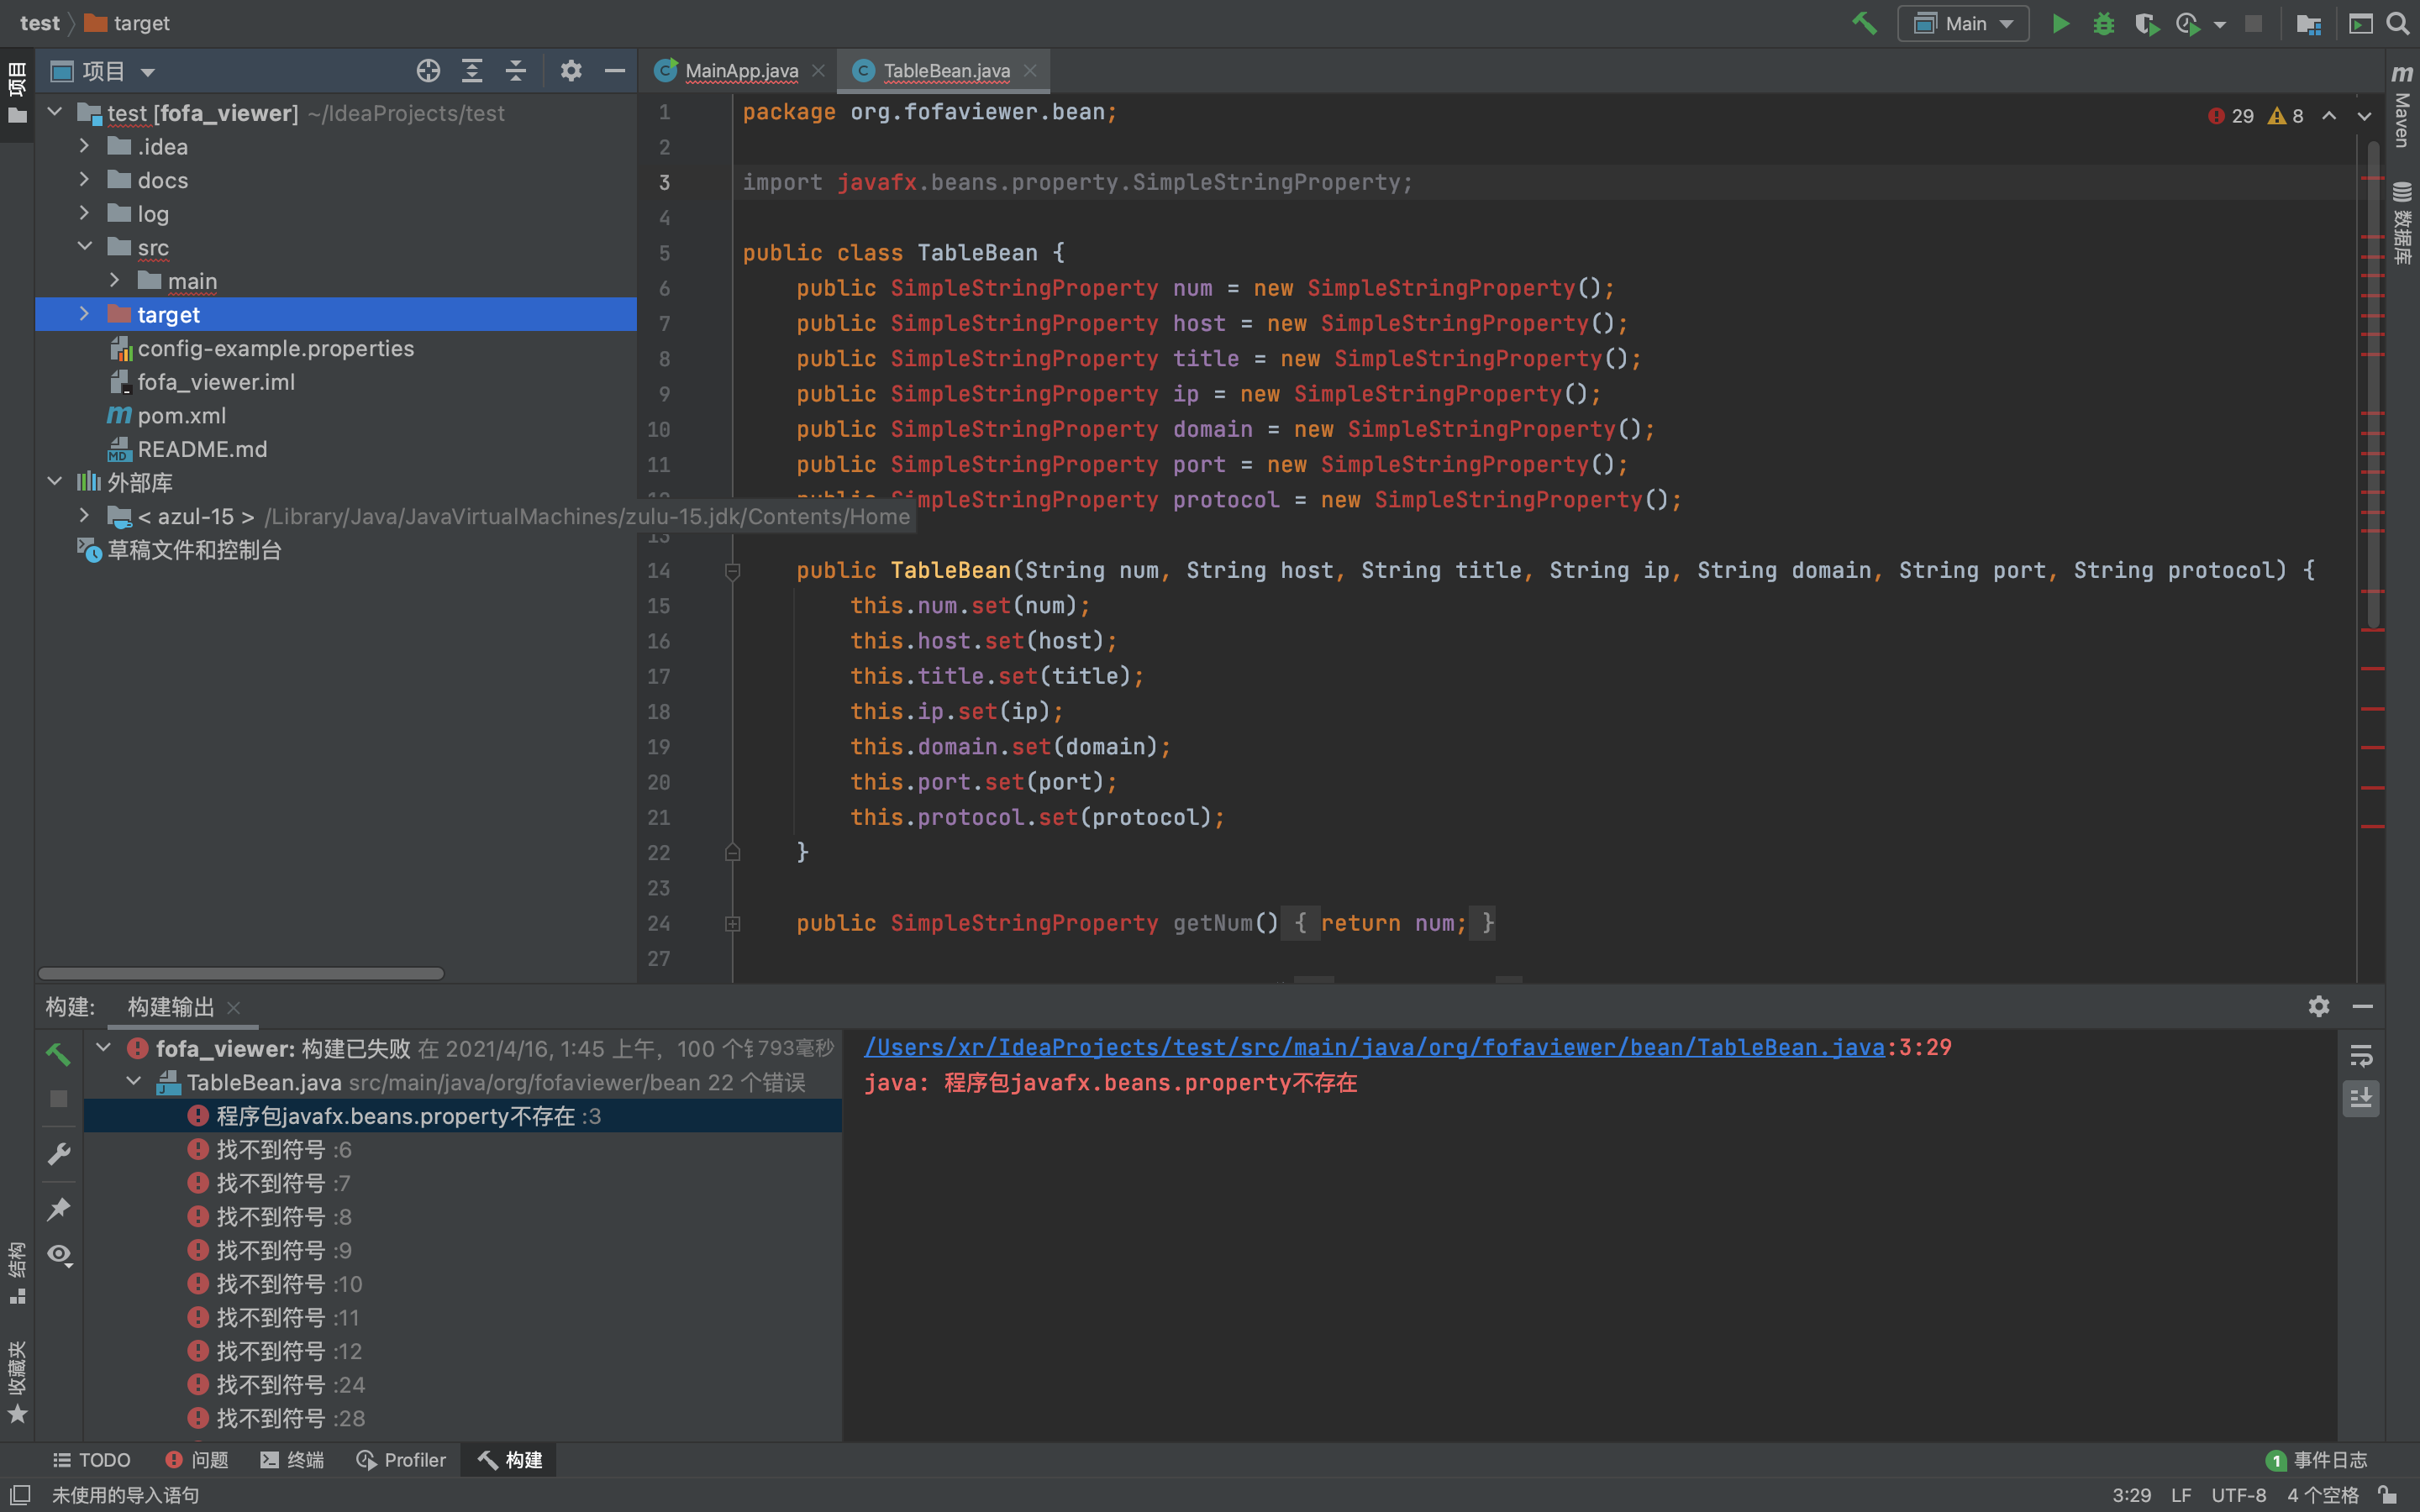Switch to the MainApp.java tab

(x=740, y=71)
